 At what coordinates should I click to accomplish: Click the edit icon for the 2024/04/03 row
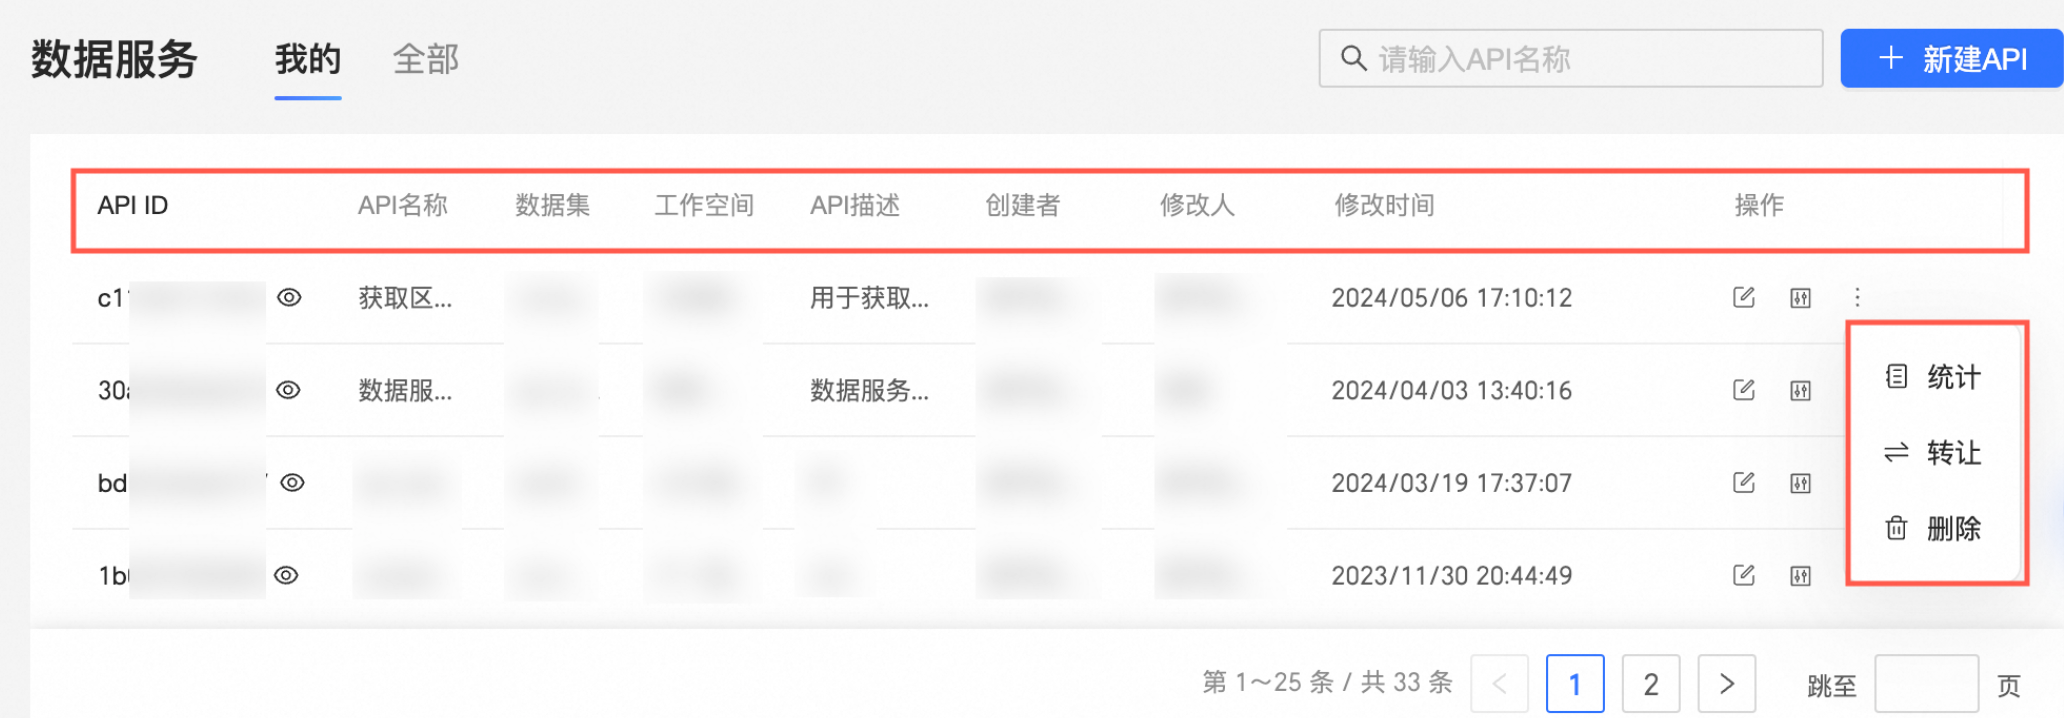click(1743, 389)
